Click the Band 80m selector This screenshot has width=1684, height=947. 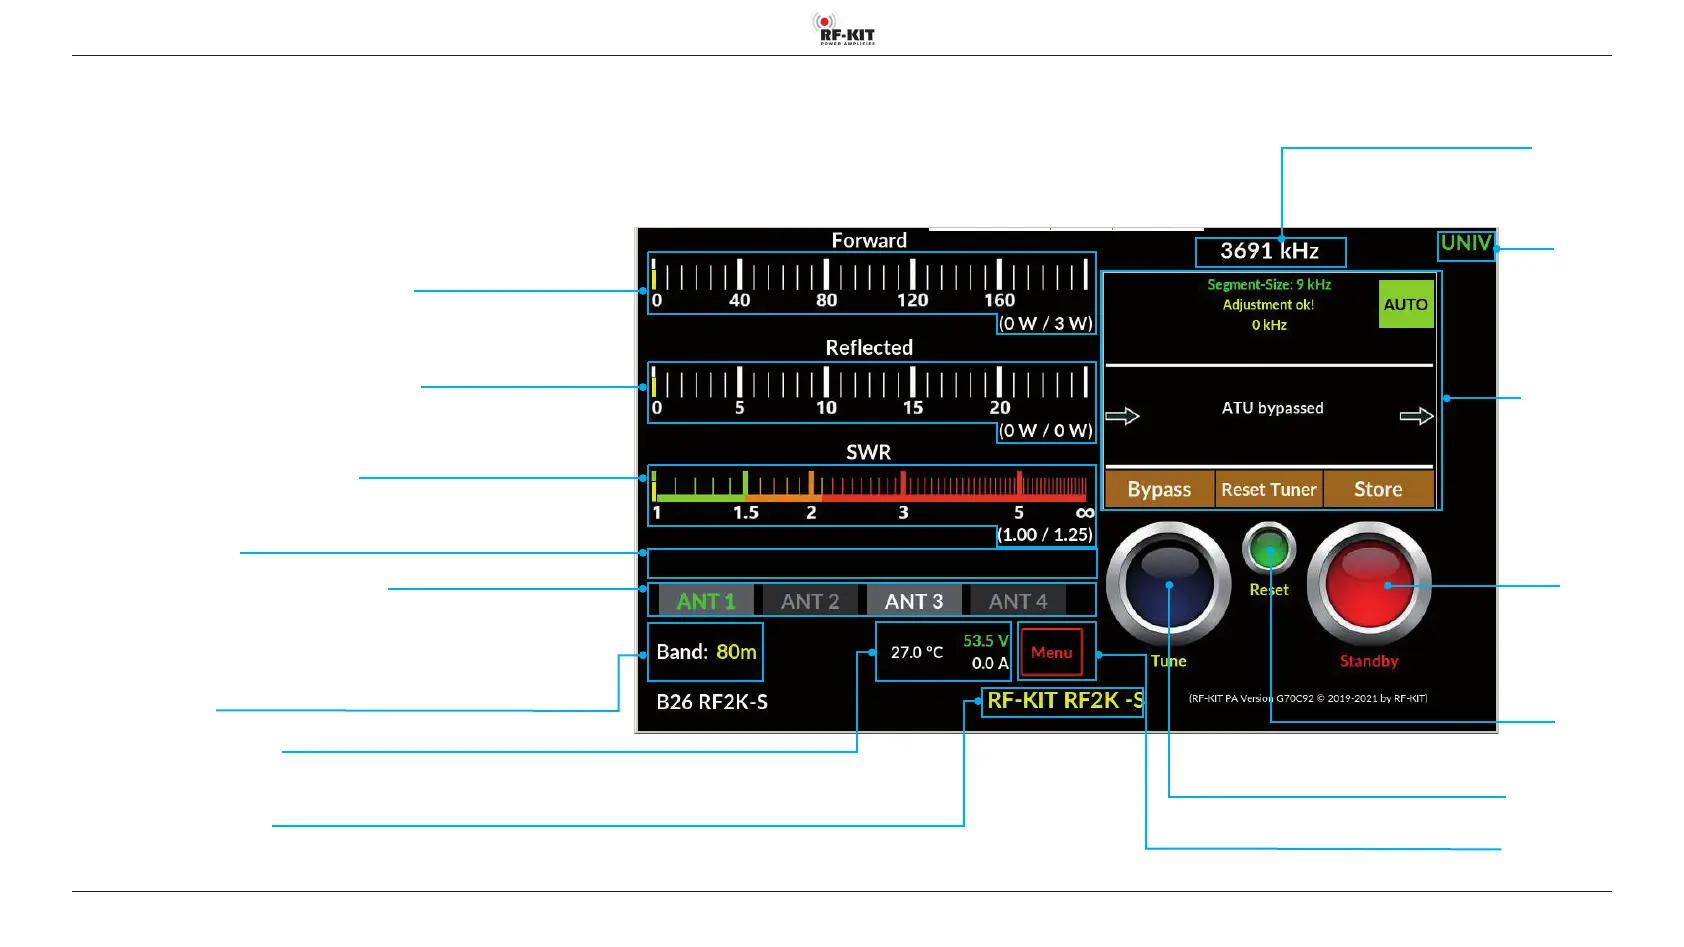706,652
